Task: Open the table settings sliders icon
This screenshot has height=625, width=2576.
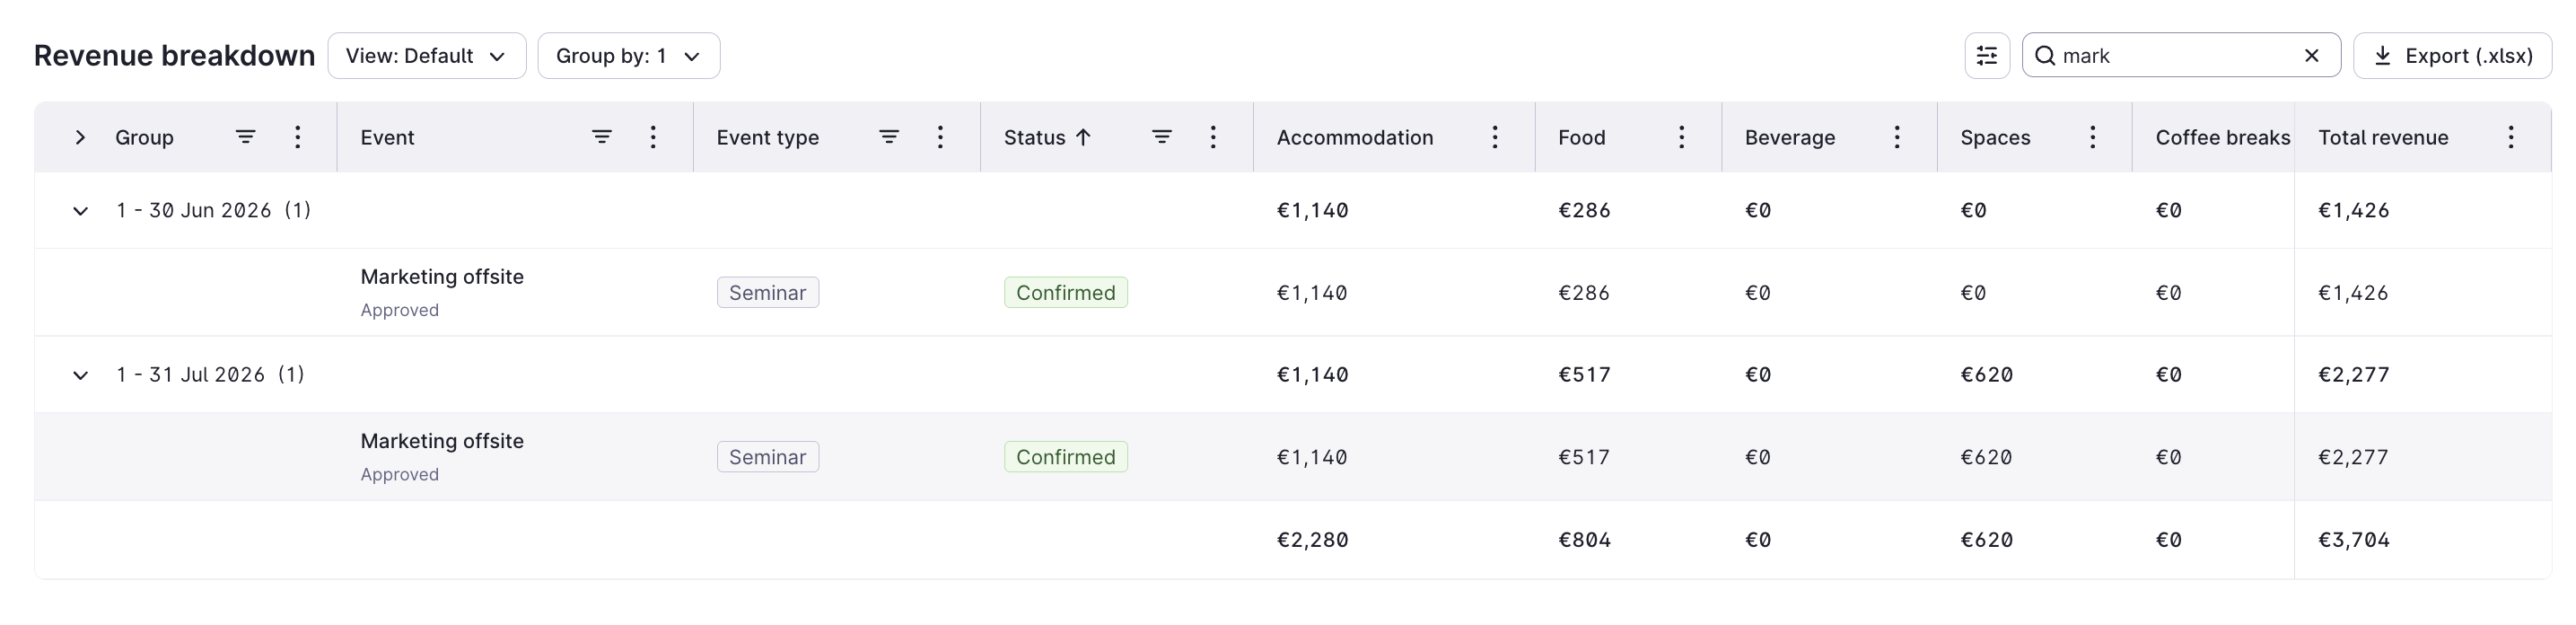Action: (1986, 56)
